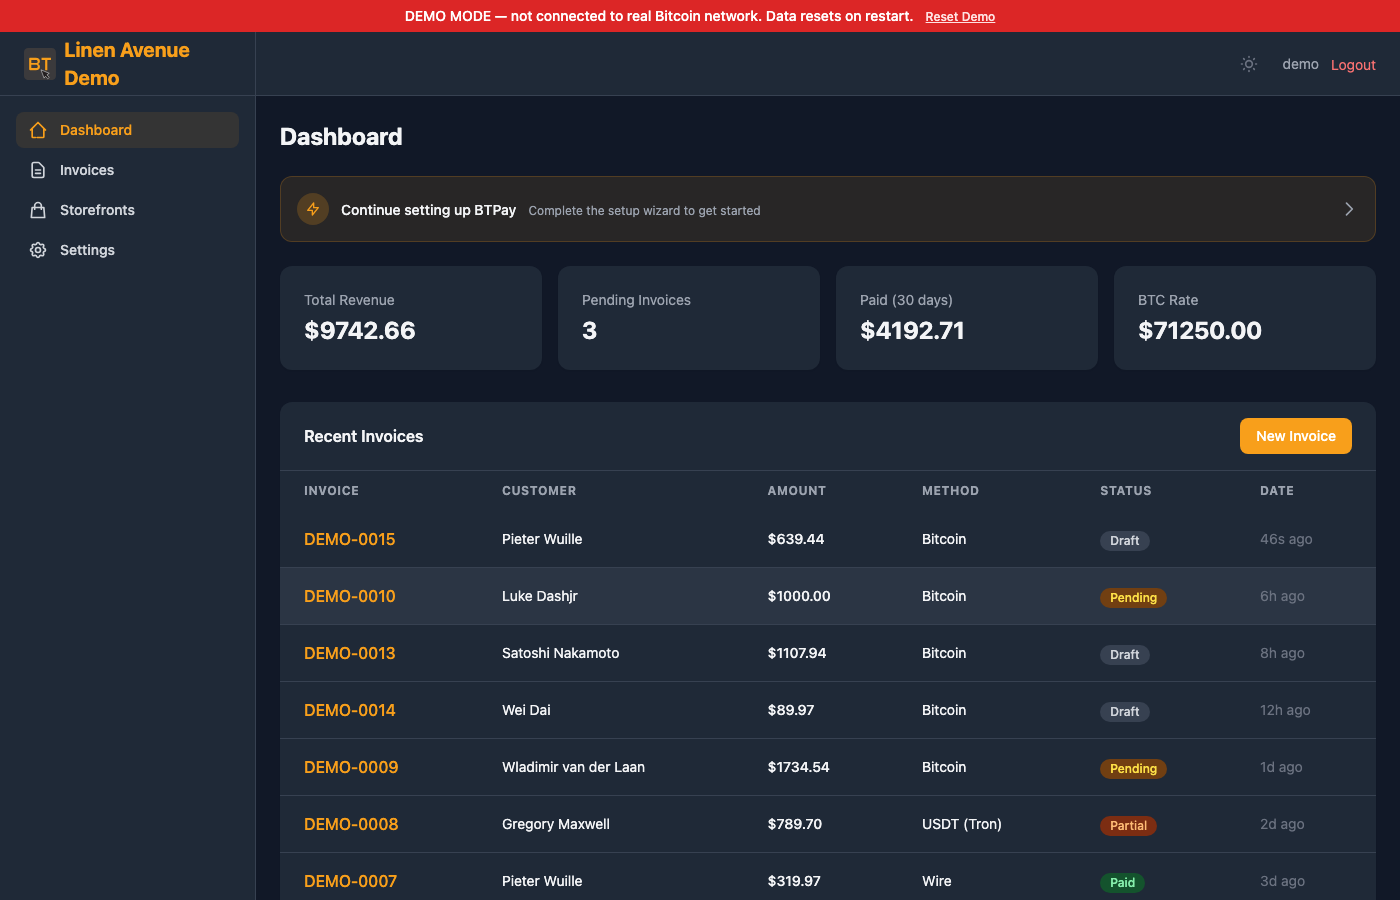
Task: Click the Total Revenue card
Action: 411,318
